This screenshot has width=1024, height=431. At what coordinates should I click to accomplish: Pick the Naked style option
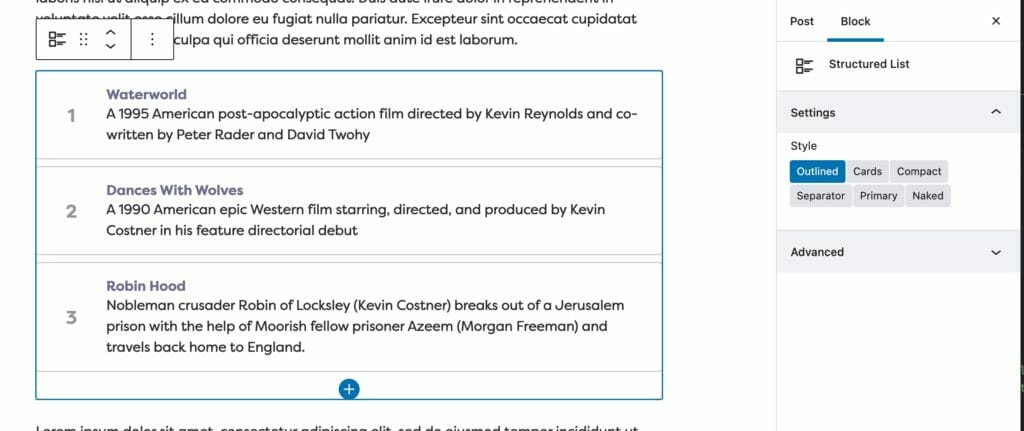(927, 196)
